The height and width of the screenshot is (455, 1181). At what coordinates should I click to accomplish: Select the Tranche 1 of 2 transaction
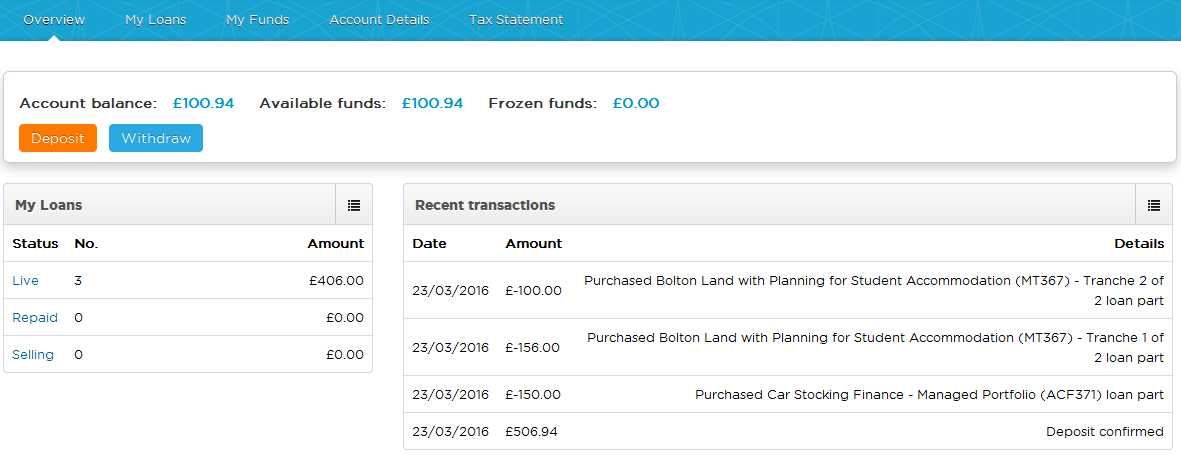pos(788,347)
